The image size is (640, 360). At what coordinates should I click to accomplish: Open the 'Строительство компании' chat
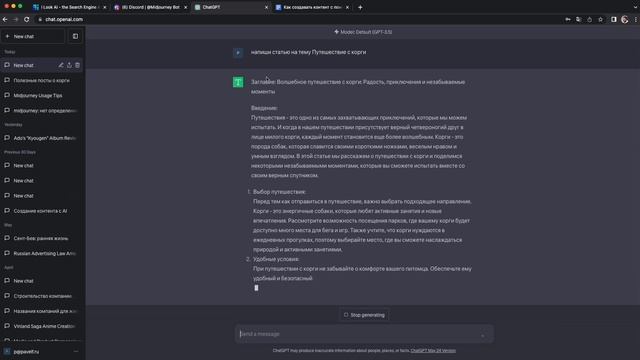click(x=42, y=296)
